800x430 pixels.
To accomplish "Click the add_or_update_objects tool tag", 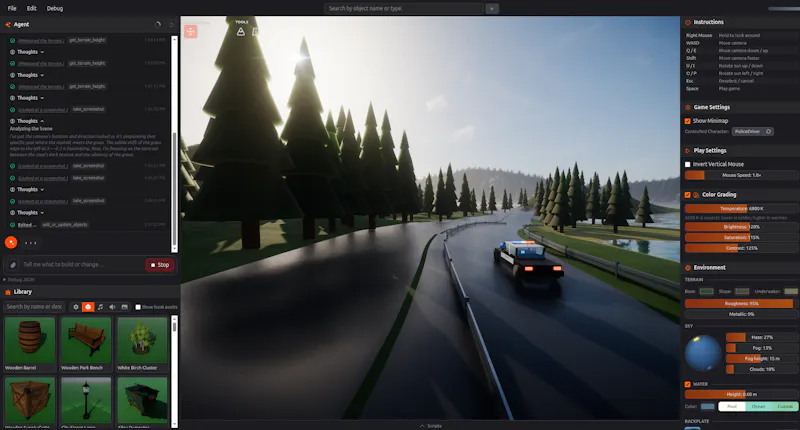I will (65, 224).
